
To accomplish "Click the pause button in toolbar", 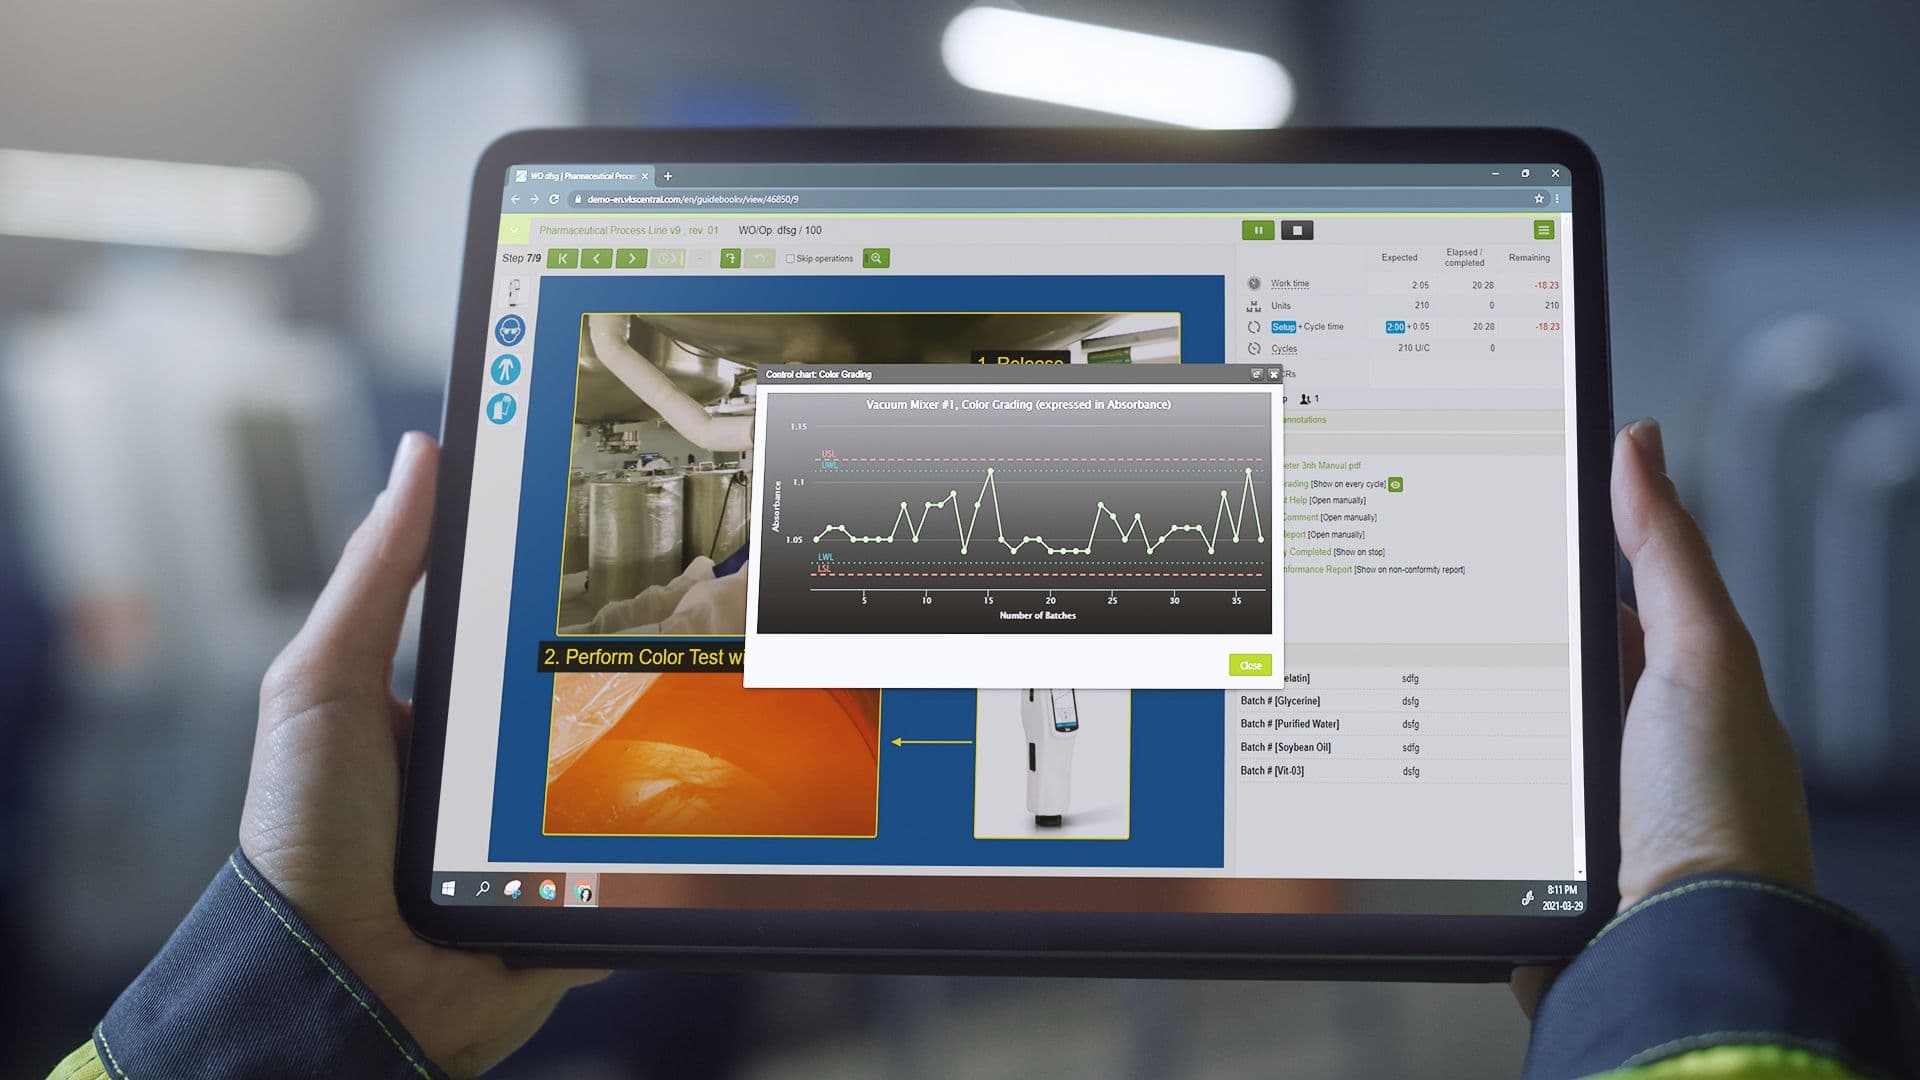I will tap(1257, 229).
